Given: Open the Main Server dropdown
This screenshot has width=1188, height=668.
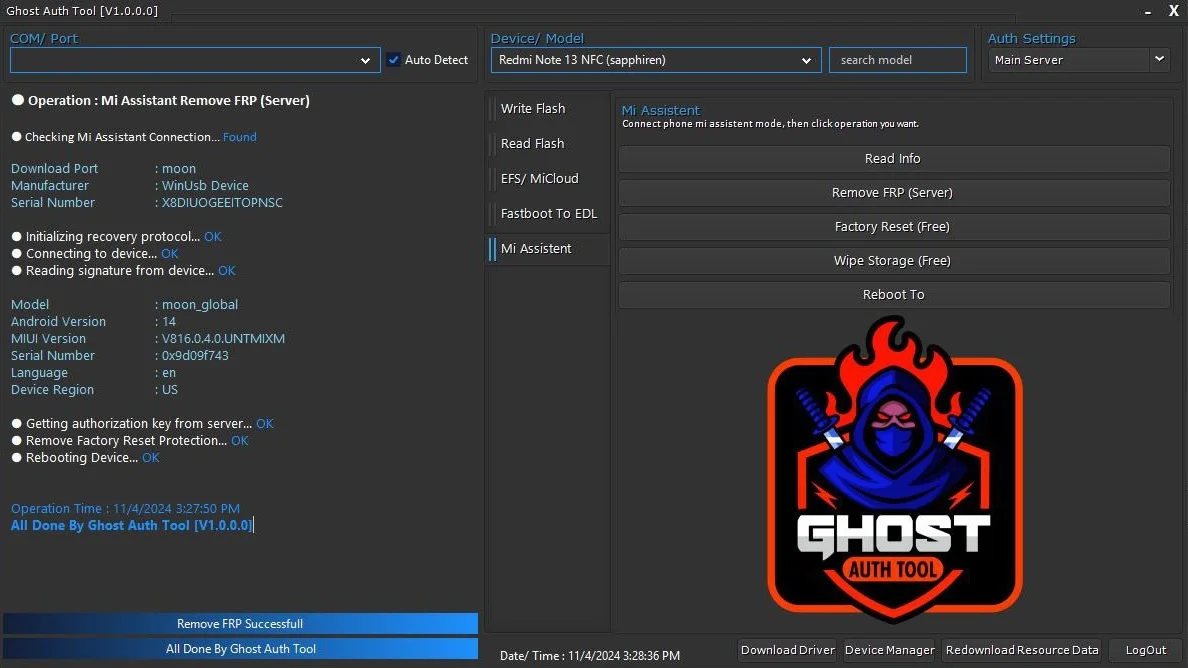Looking at the screenshot, I should 1078,60.
